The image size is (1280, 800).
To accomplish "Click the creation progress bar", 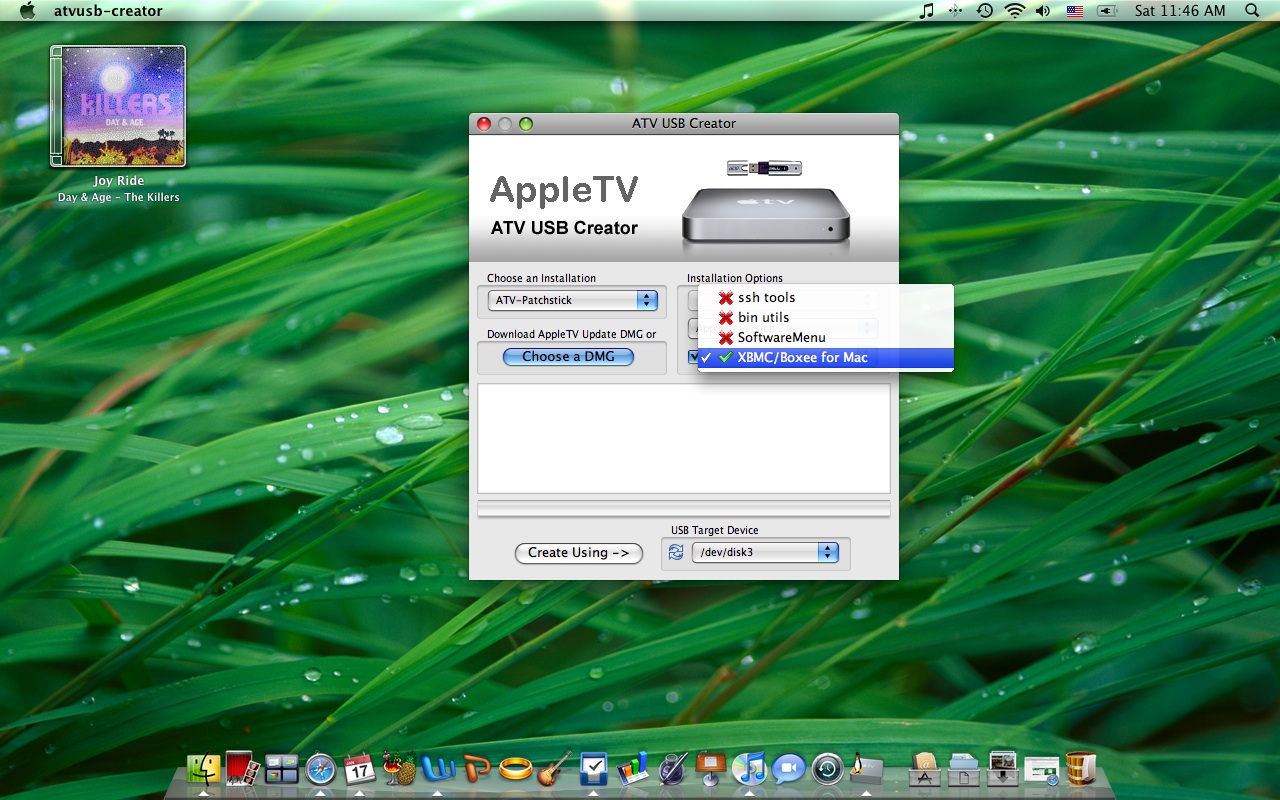I will coord(684,509).
